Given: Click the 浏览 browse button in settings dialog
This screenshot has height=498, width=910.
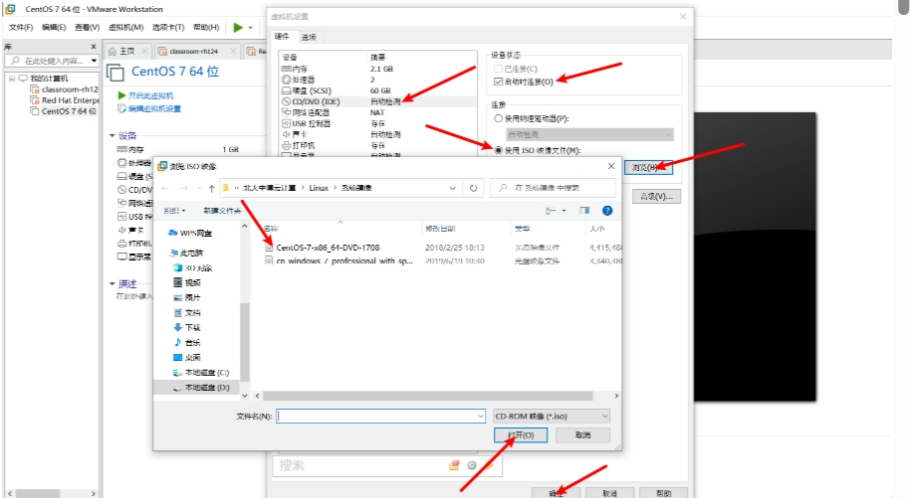Looking at the screenshot, I should coord(648,167).
